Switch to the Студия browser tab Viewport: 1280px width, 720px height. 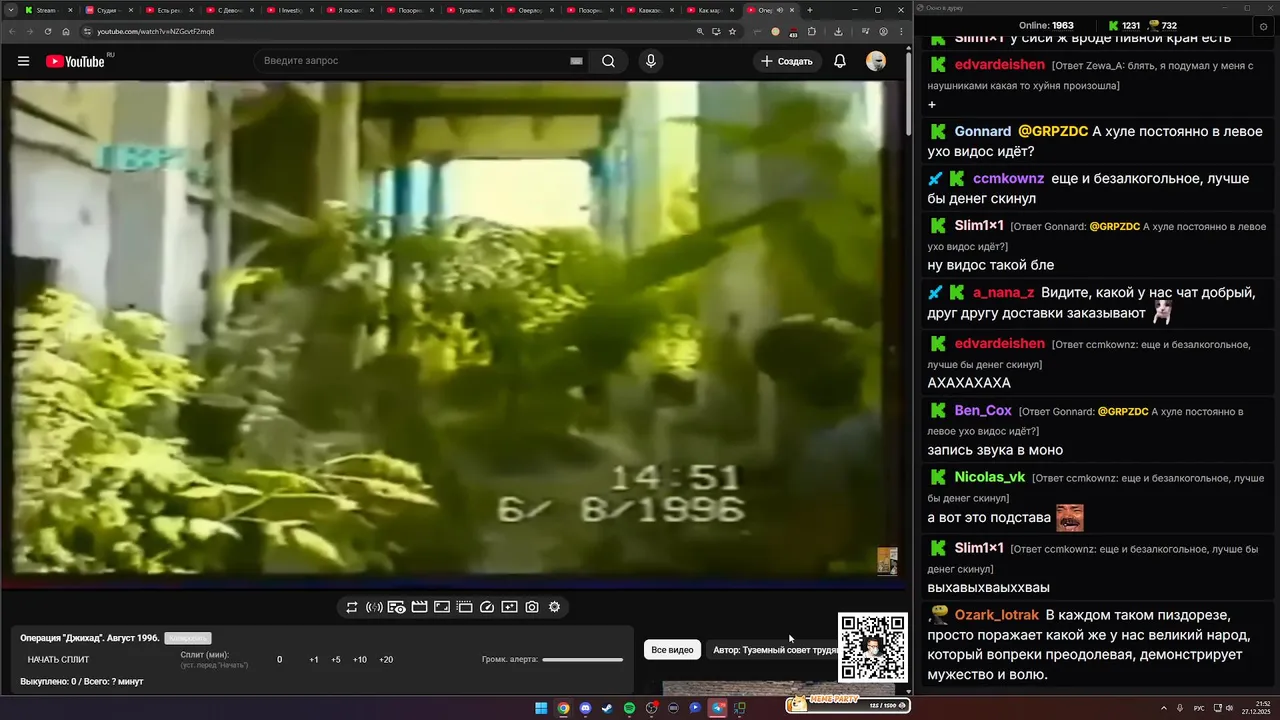tap(106, 10)
